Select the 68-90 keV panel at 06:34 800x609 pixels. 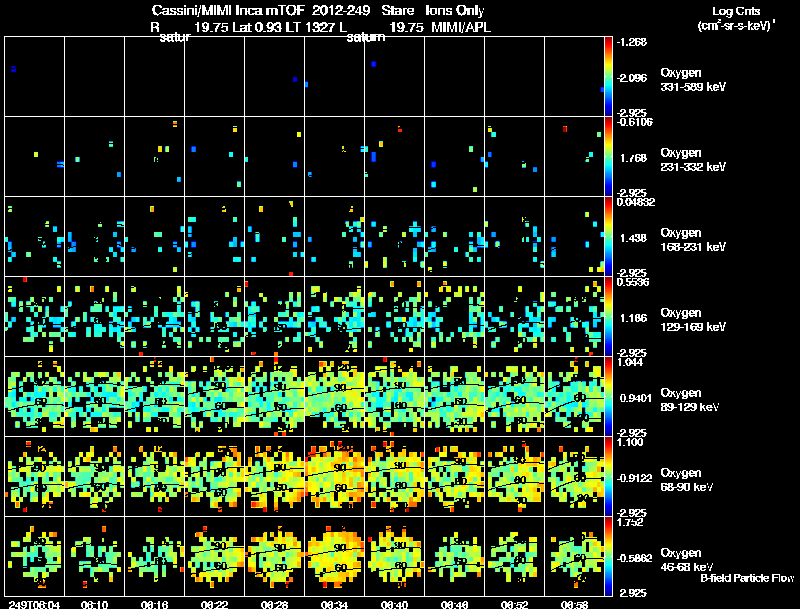click(335, 476)
